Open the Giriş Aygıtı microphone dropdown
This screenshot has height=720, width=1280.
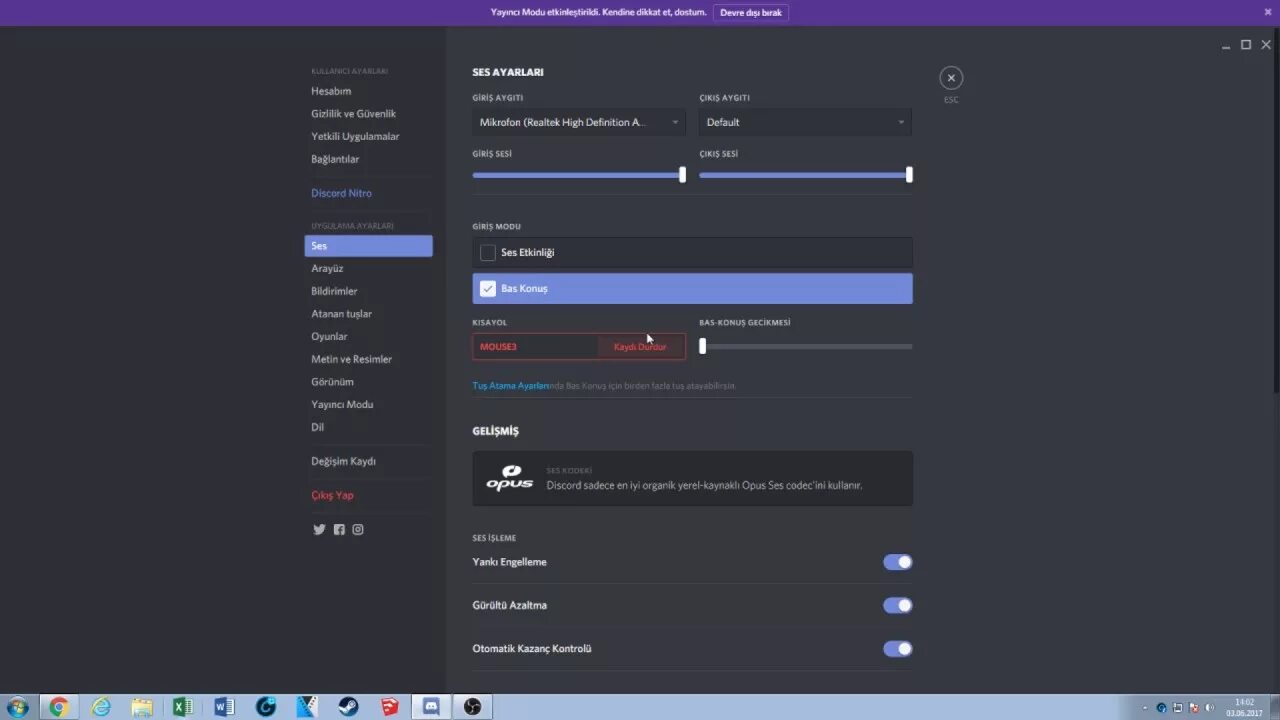(579, 122)
